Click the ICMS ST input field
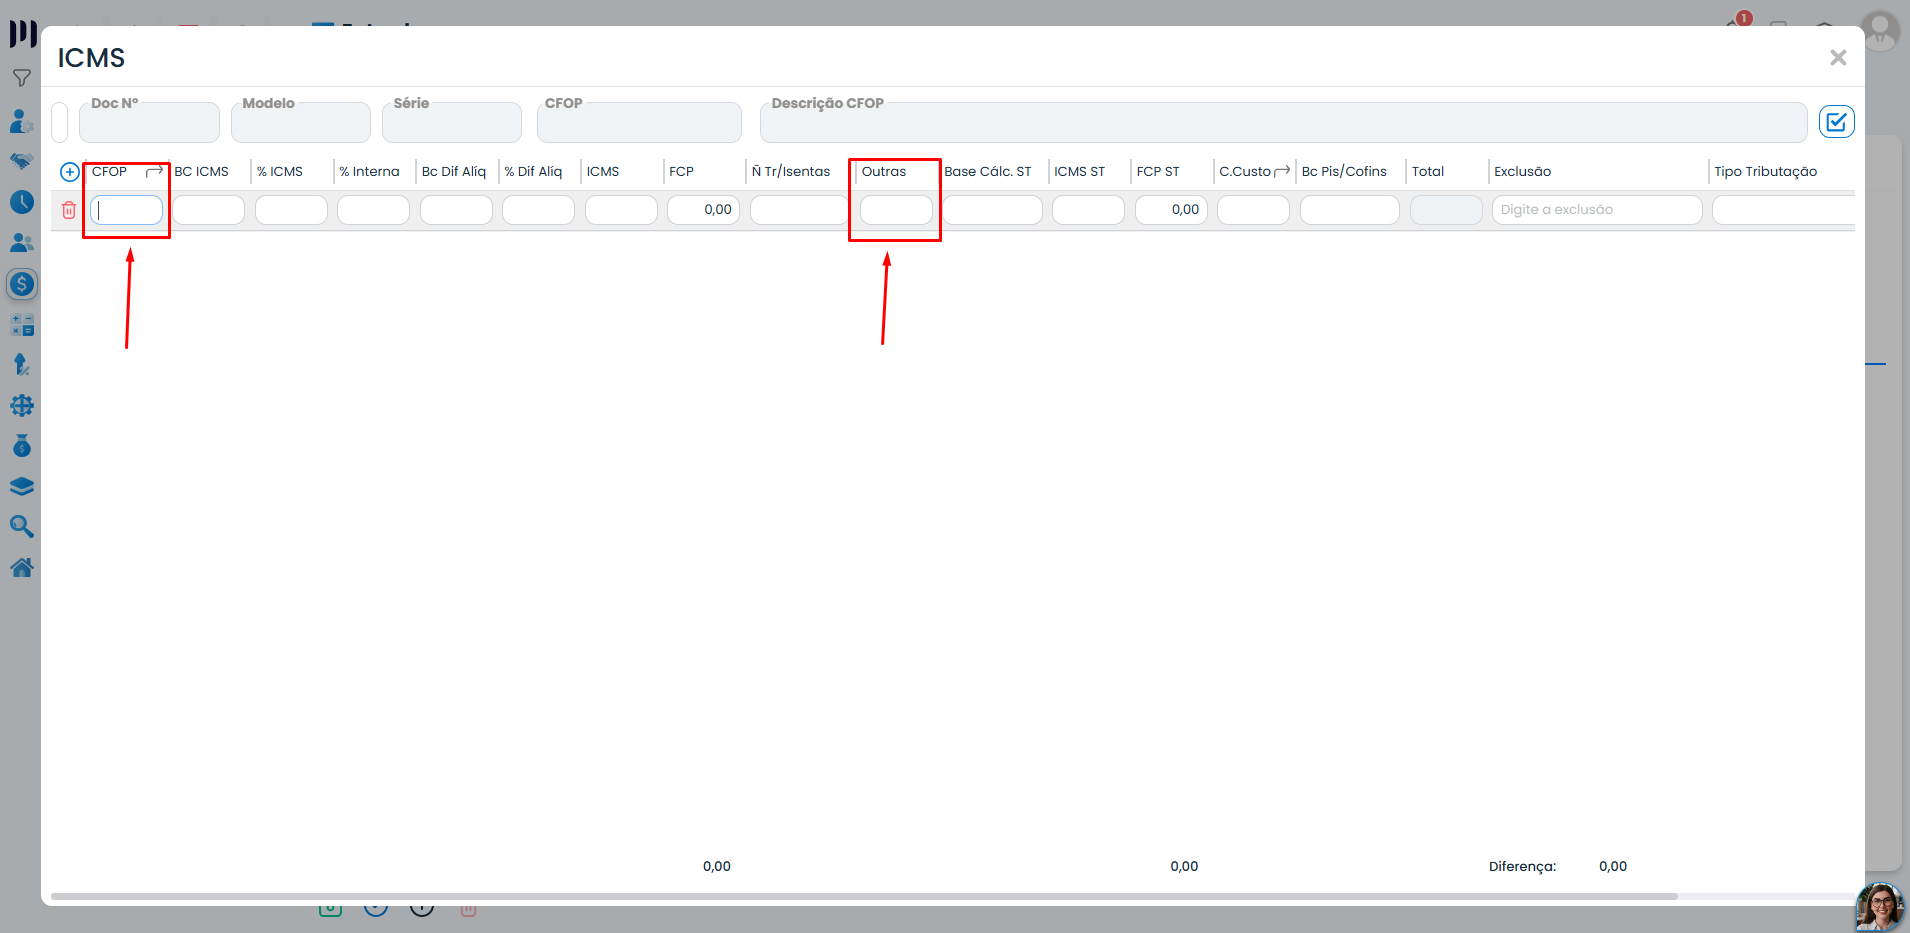The width and height of the screenshot is (1910, 933). [x=1089, y=210]
